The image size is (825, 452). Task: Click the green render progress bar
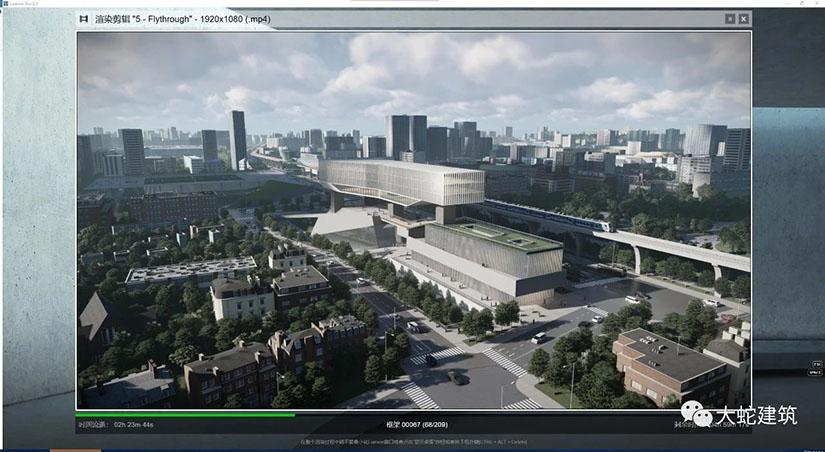pyautogui.click(x=185, y=415)
